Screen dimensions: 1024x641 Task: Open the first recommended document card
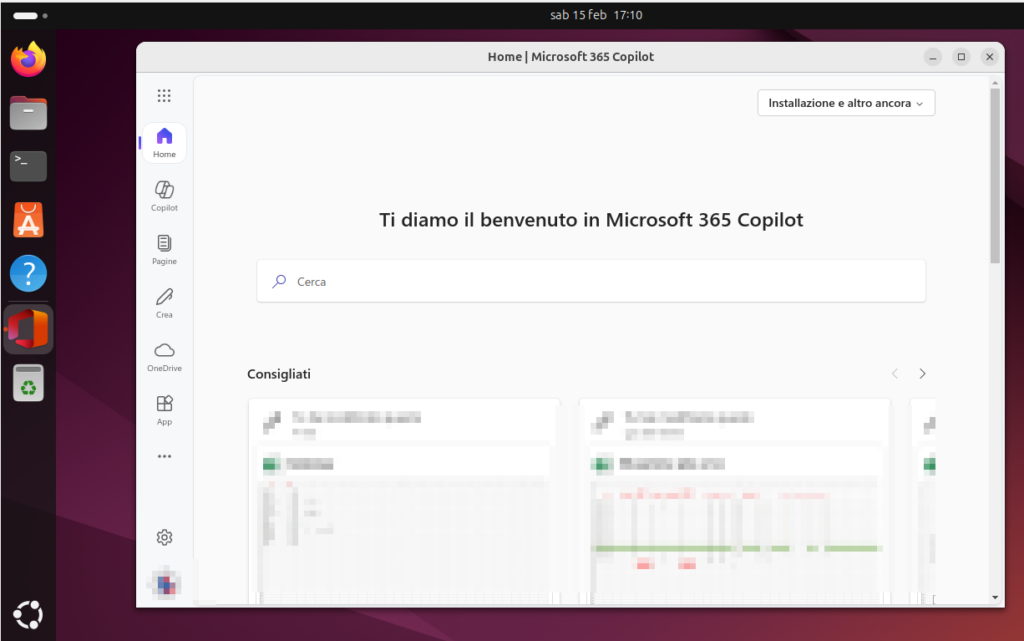tap(404, 501)
